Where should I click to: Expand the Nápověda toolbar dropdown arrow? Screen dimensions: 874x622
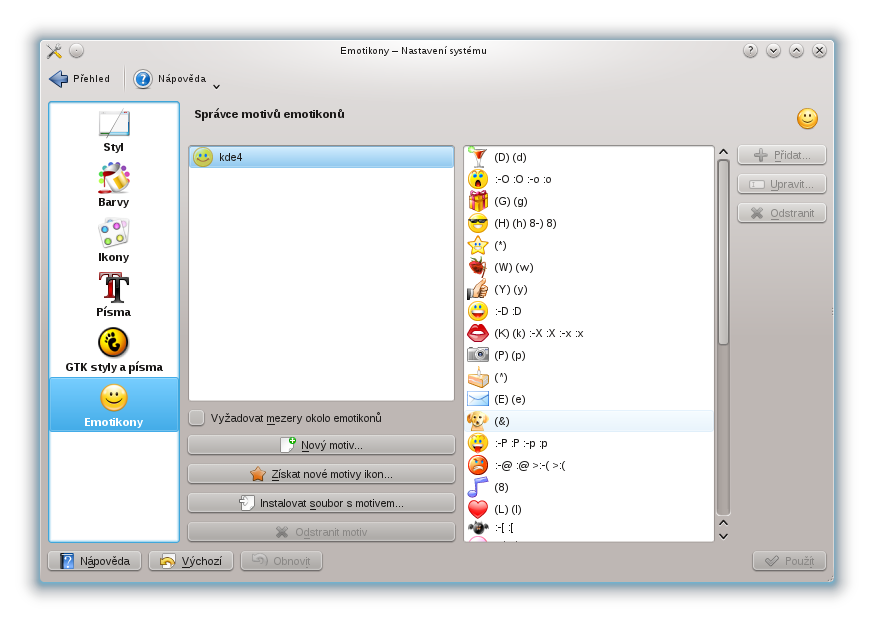click(x=217, y=86)
